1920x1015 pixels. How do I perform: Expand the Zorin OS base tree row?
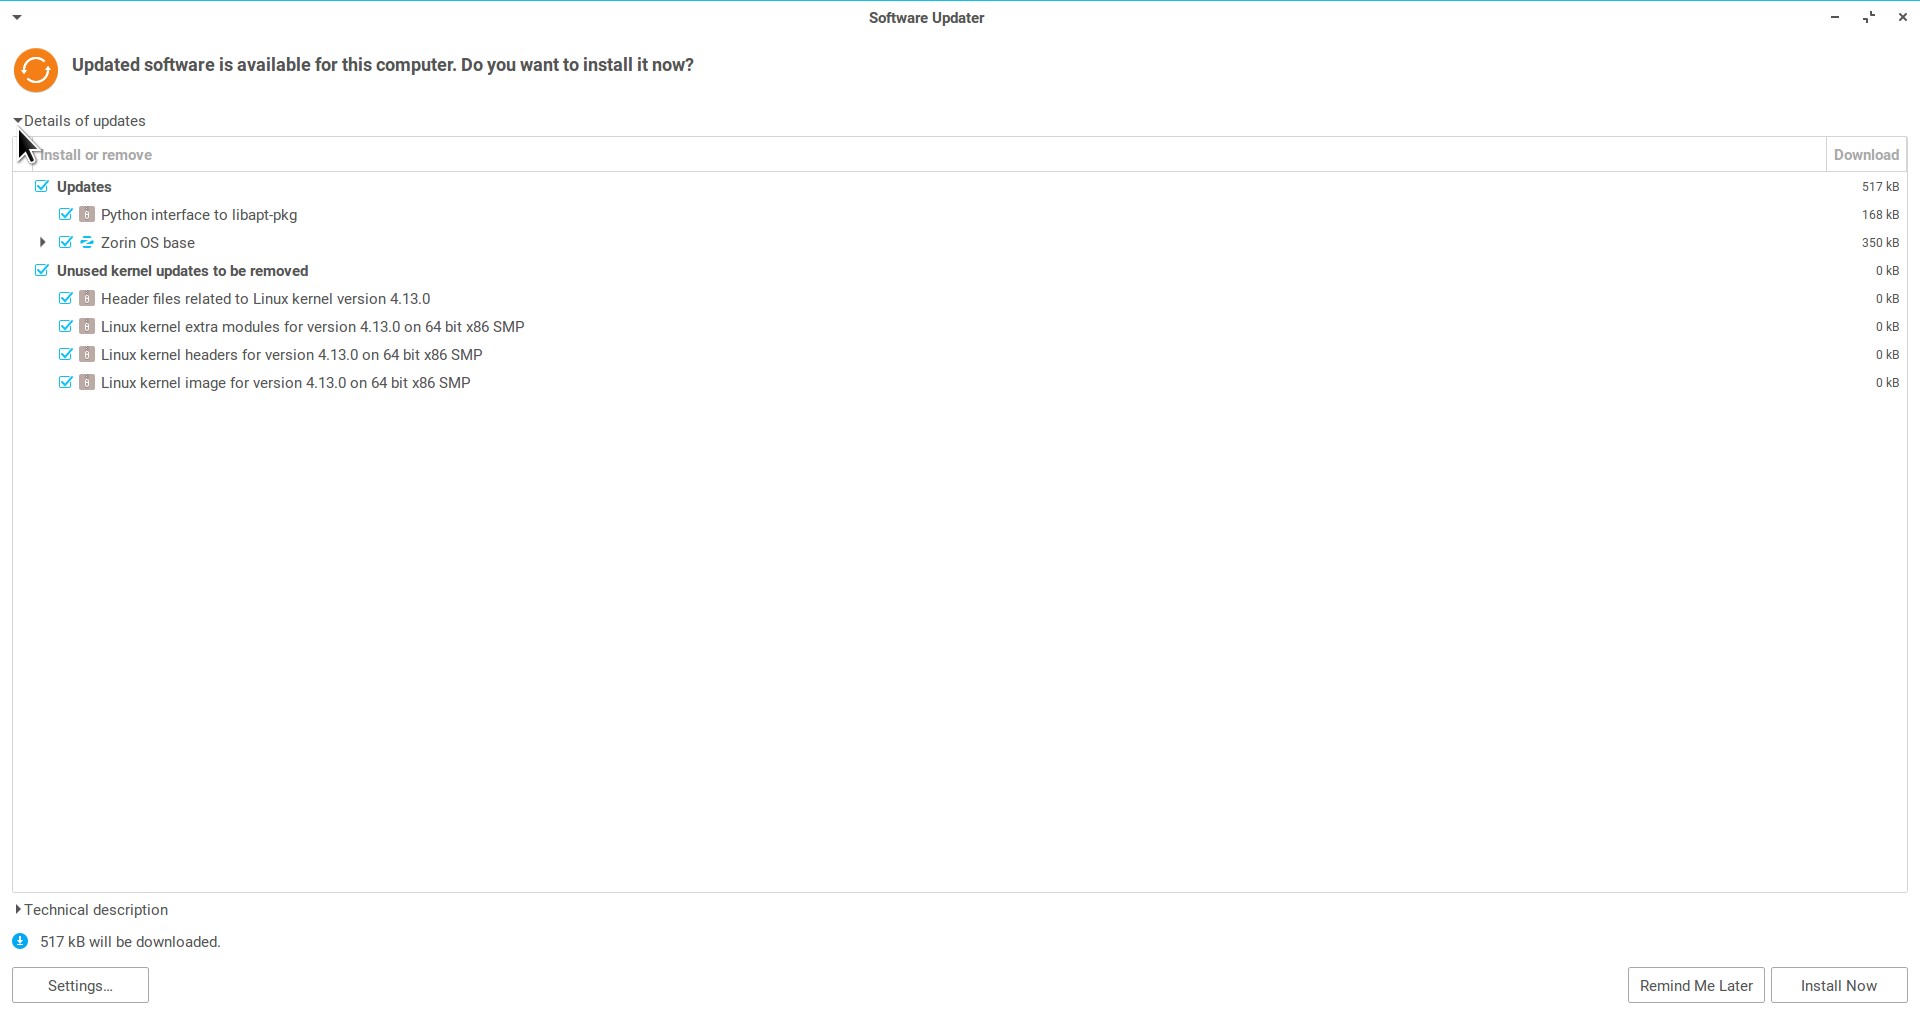42,243
